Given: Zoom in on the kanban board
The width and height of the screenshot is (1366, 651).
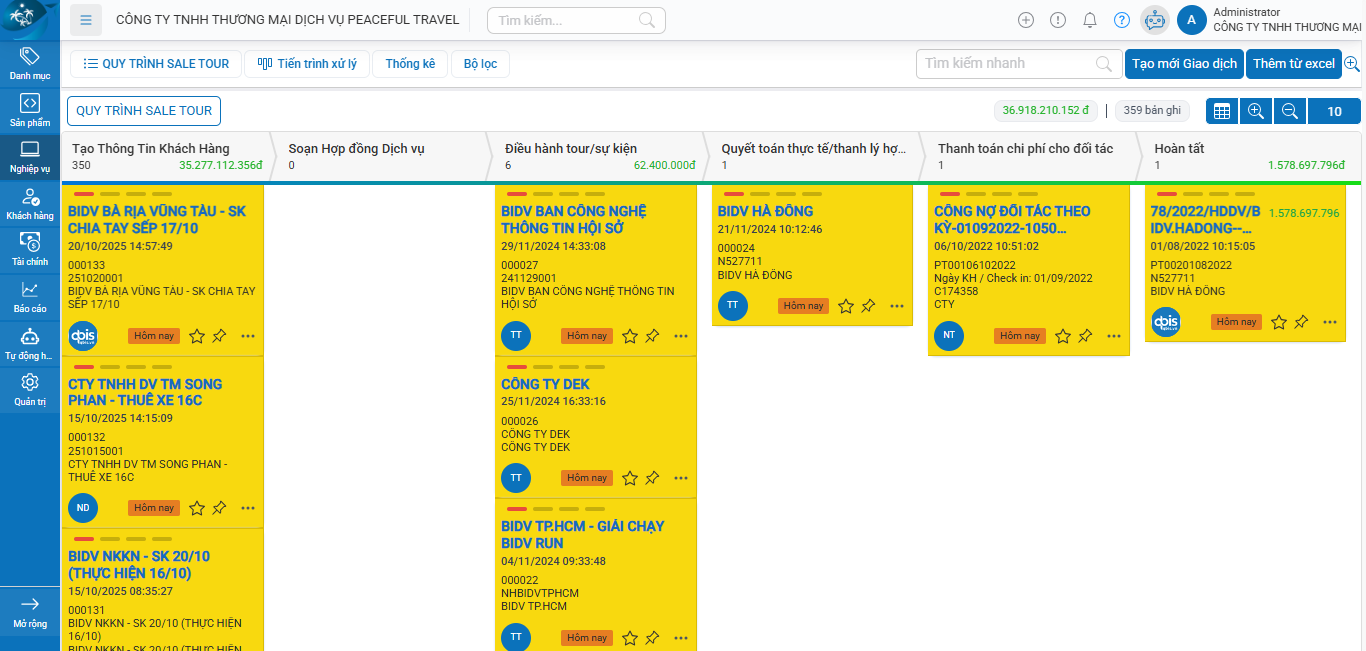Looking at the screenshot, I should coord(1256,111).
